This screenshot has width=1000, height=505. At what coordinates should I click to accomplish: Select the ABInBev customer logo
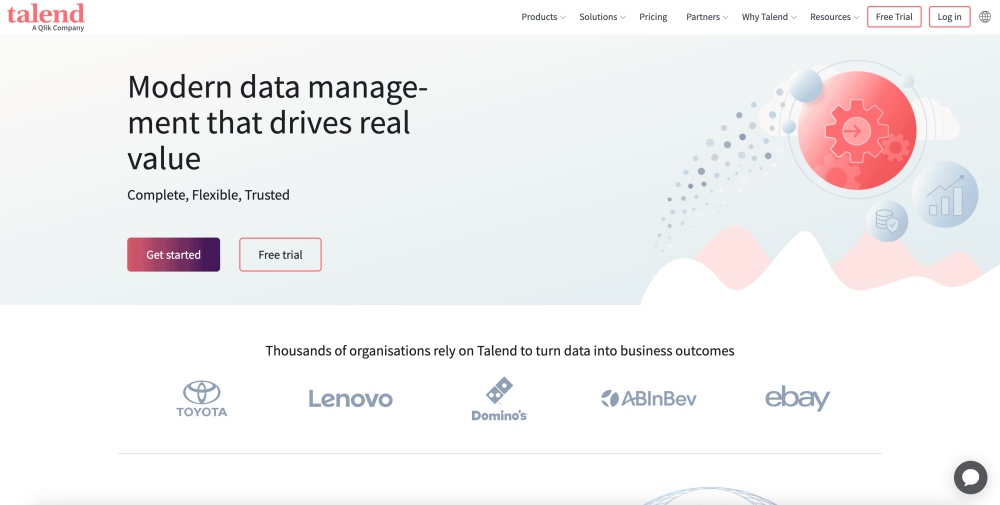(x=649, y=399)
